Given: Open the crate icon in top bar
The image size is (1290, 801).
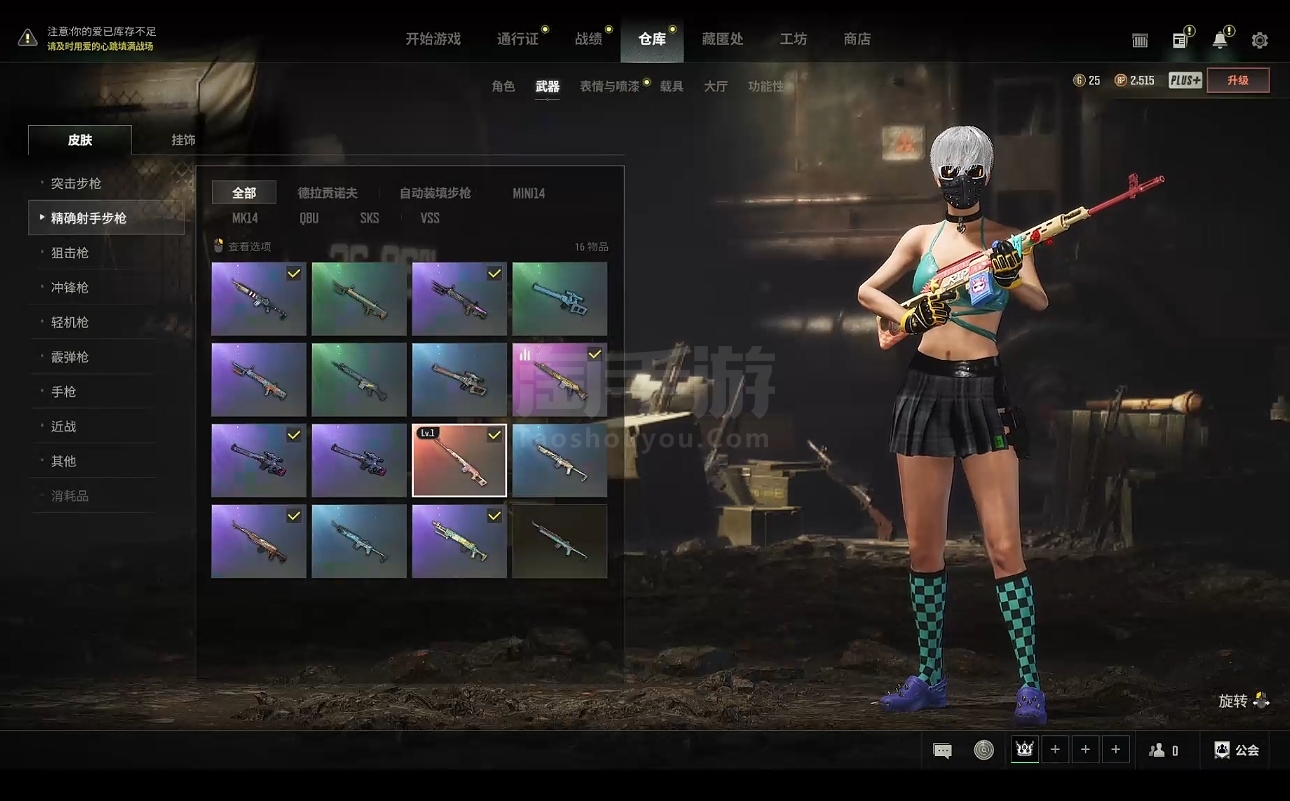Looking at the screenshot, I should 1140,40.
